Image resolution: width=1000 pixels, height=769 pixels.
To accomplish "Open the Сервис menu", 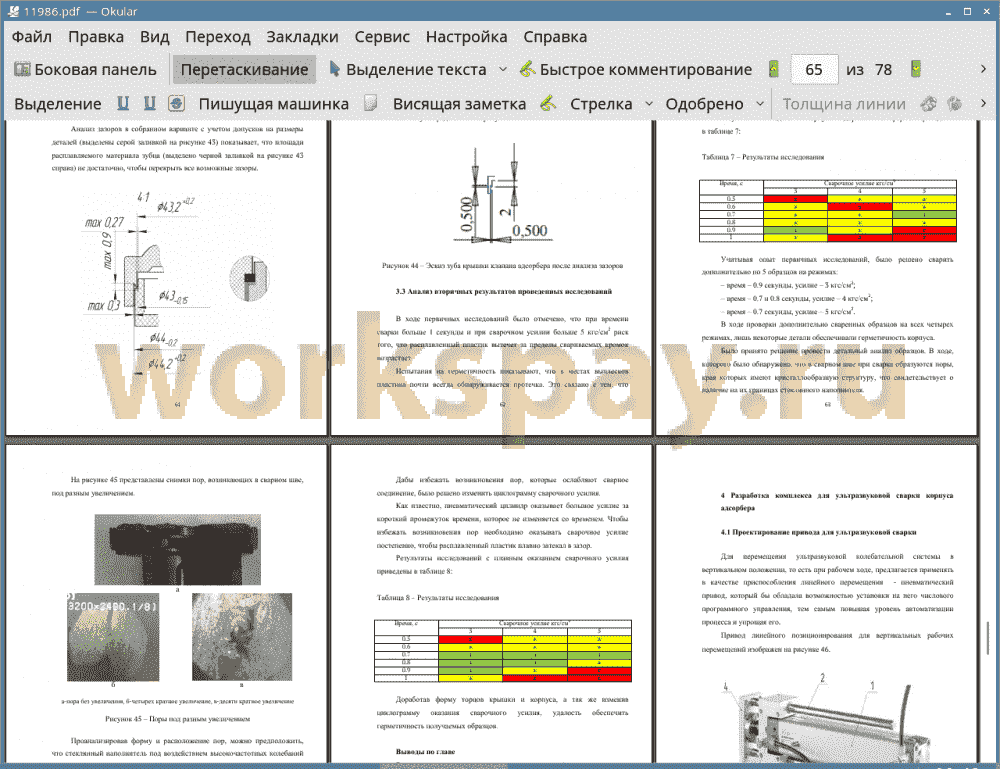I will tap(382, 37).
